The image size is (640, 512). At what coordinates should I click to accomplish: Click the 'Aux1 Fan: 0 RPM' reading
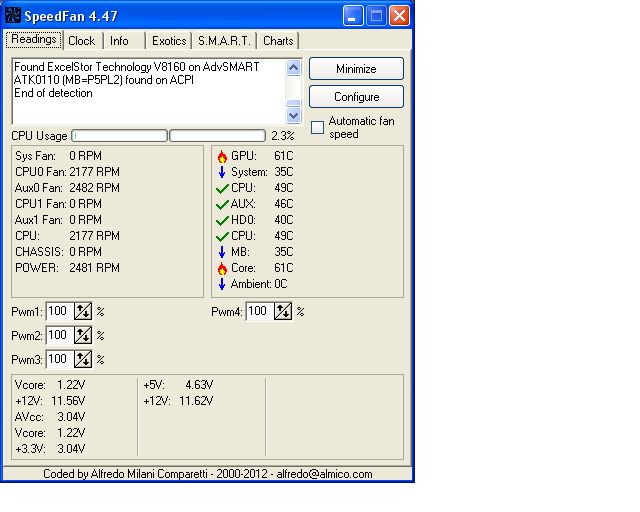point(58,220)
